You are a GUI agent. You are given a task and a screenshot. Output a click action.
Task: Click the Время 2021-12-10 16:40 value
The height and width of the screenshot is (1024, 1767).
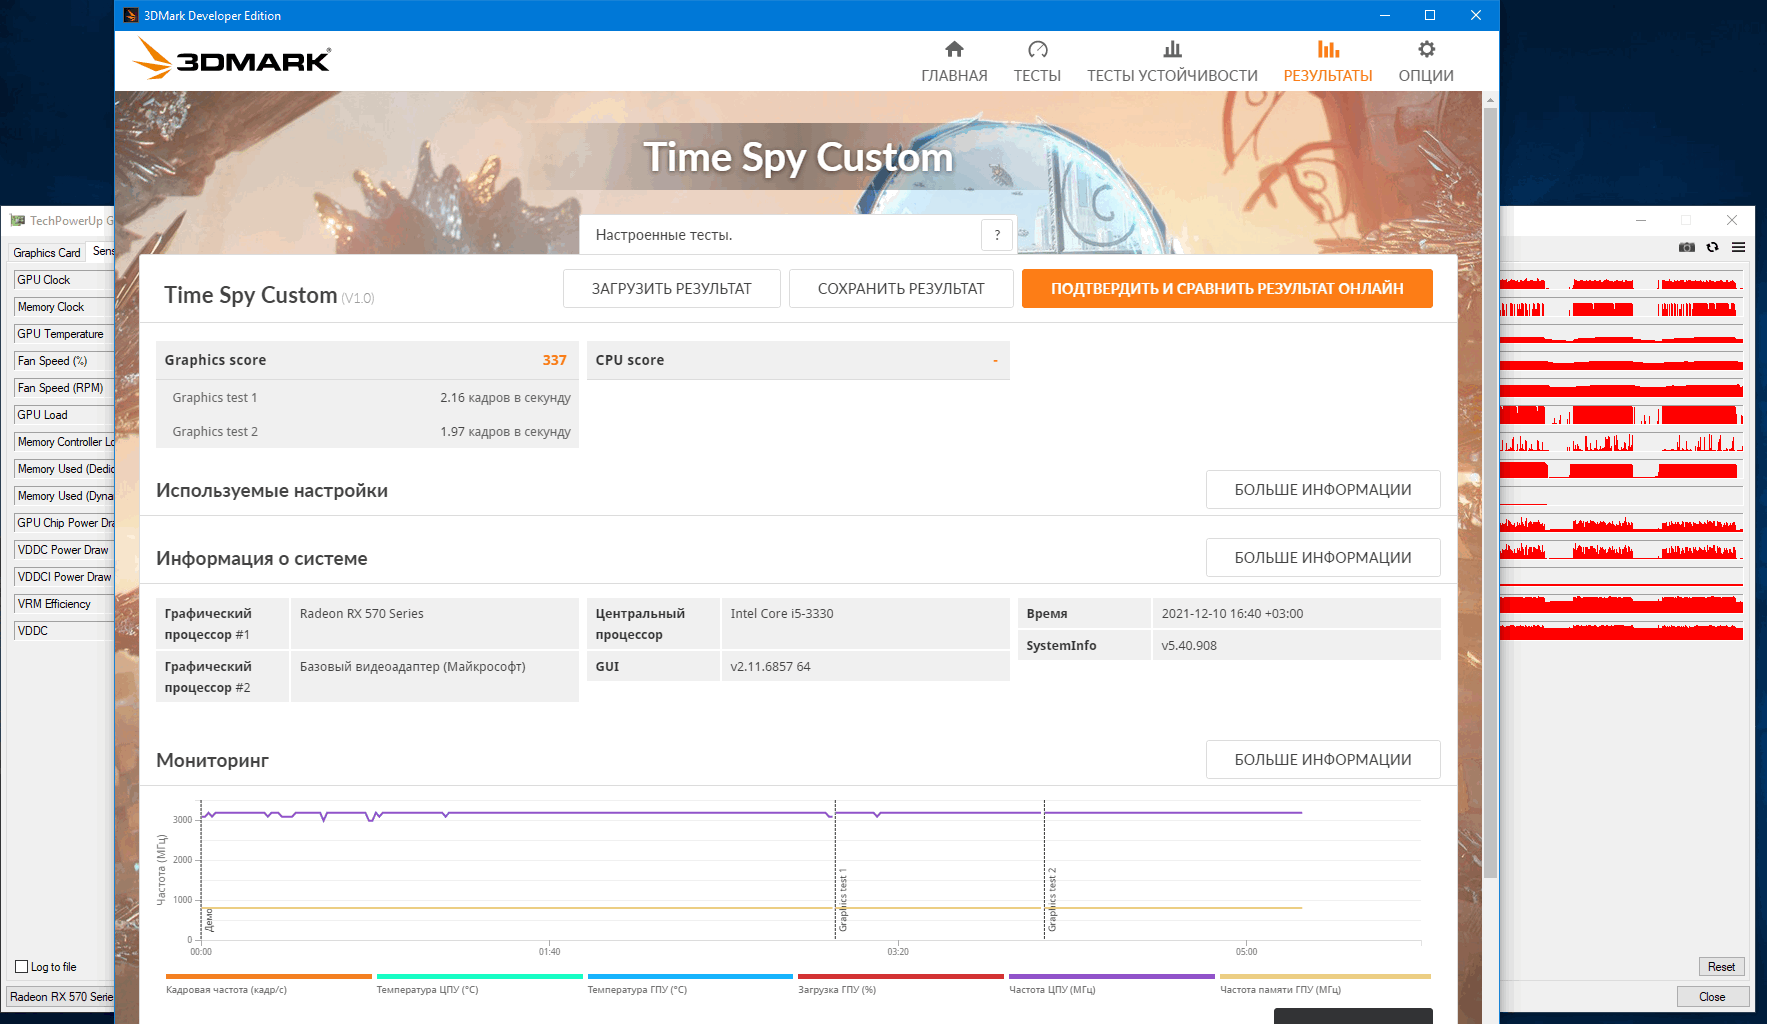(x=1232, y=613)
